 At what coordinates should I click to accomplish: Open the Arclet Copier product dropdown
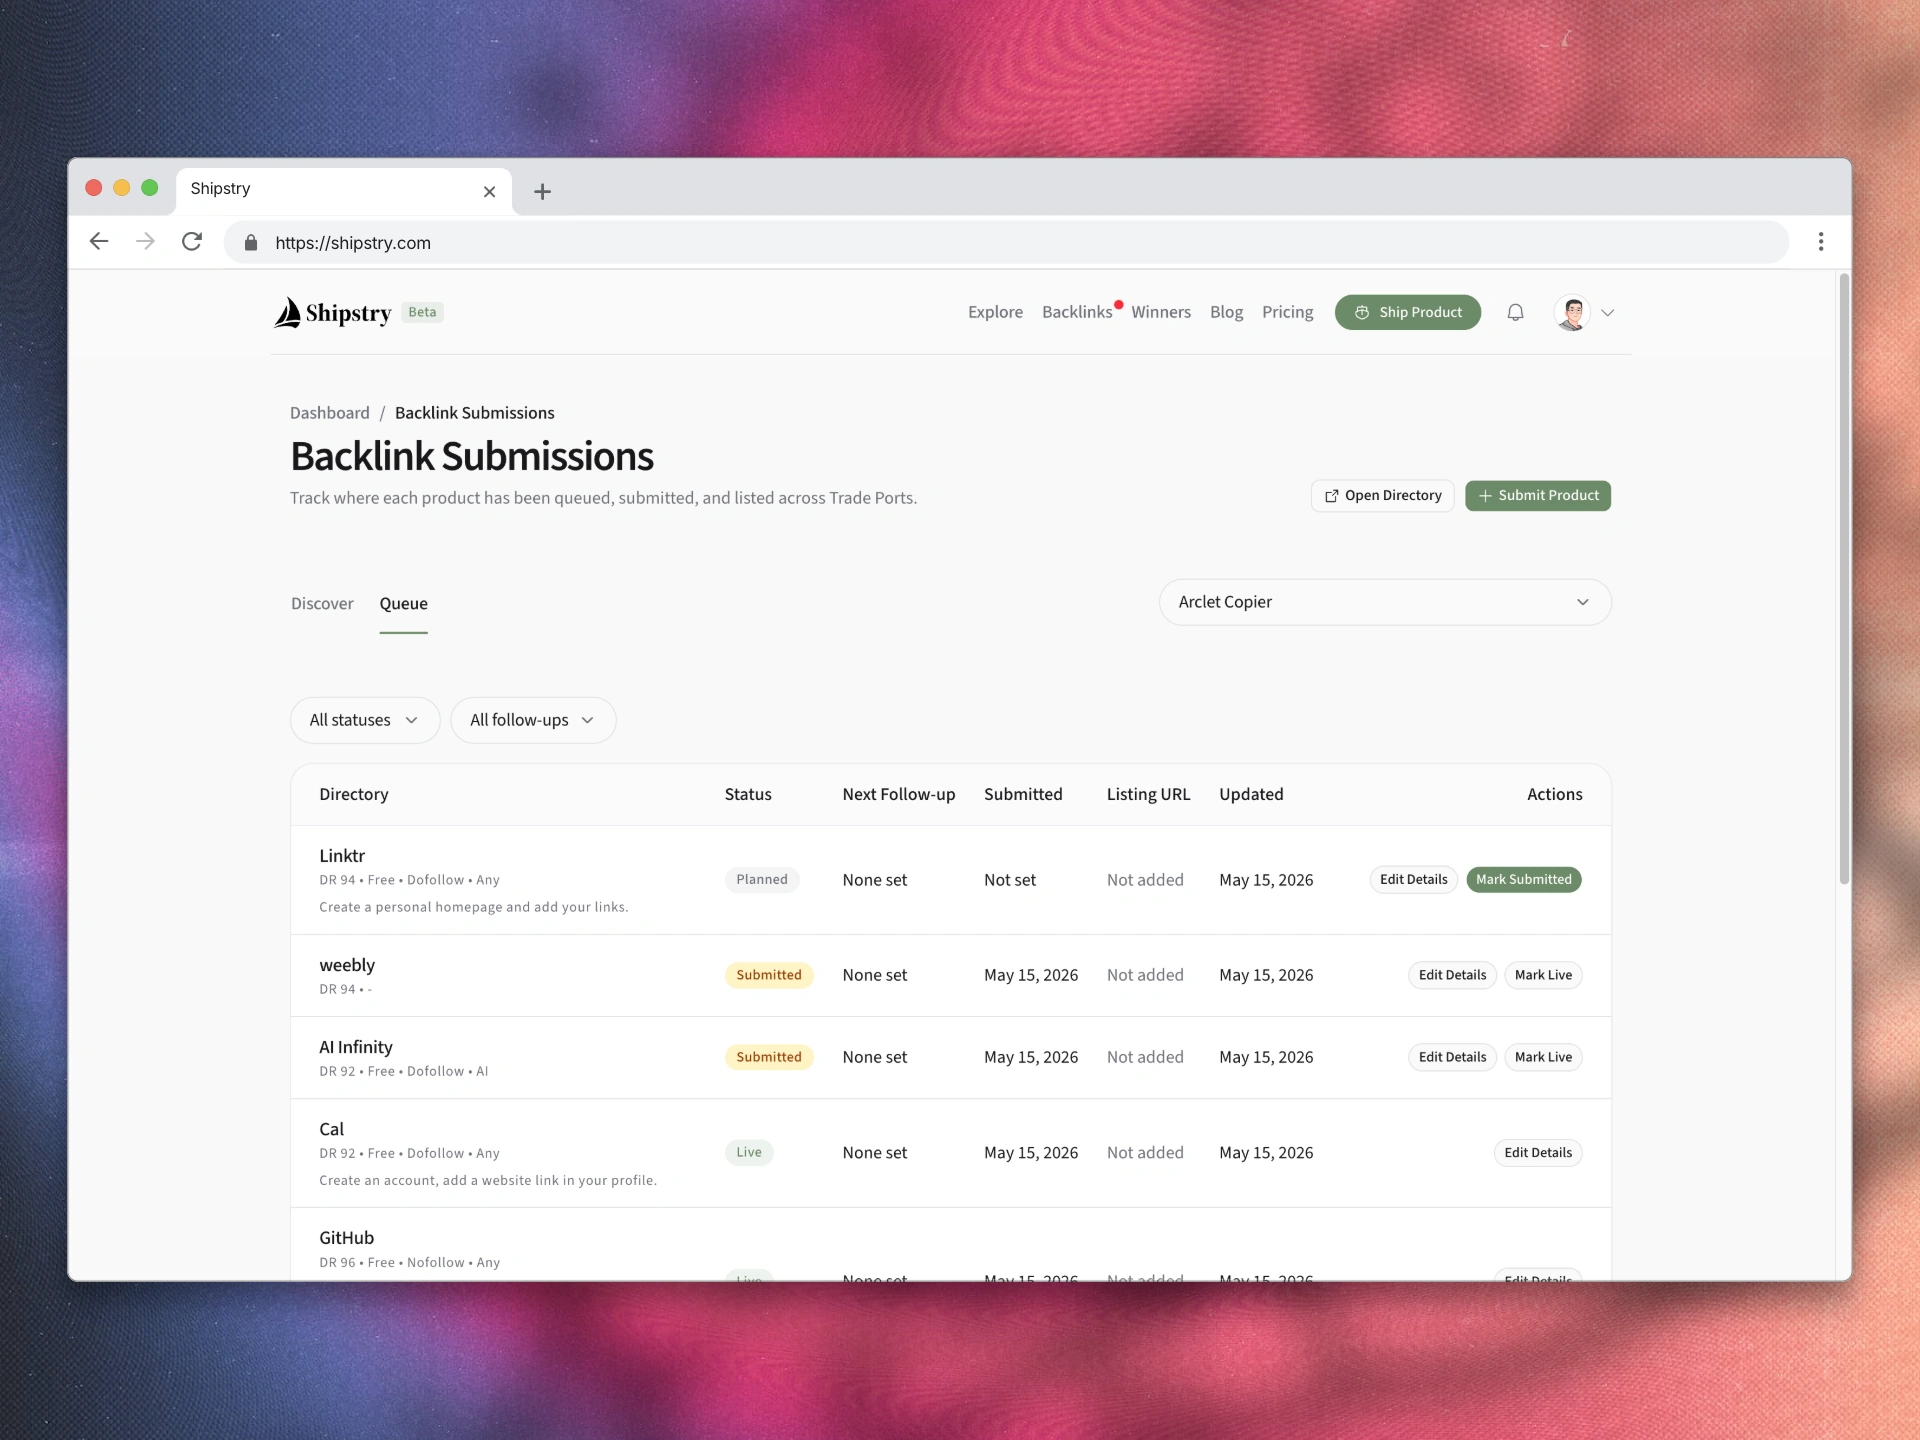[x=1385, y=602]
